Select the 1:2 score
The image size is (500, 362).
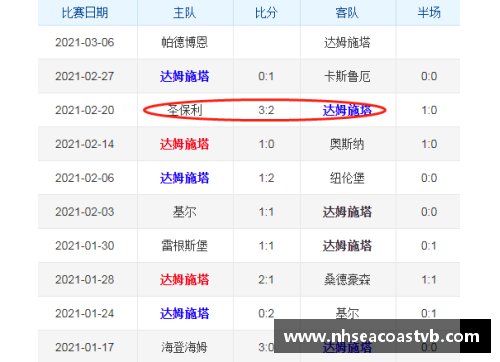[x=266, y=178]
